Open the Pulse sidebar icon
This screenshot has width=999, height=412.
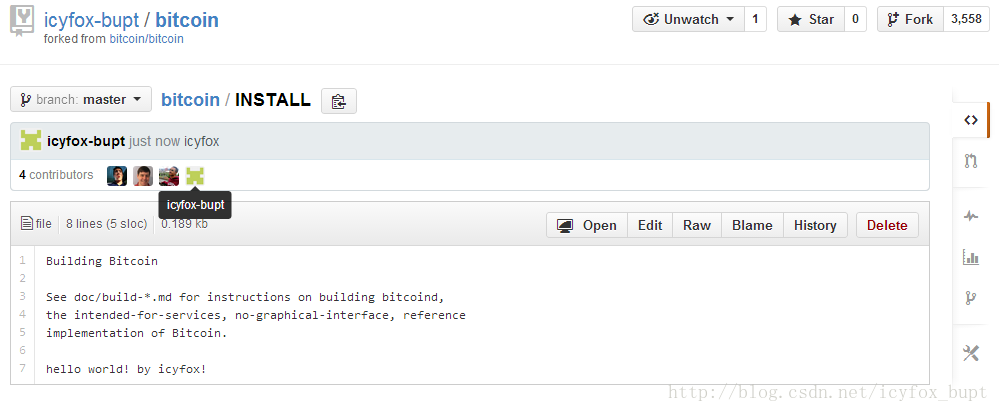click(x=970, y=215)
